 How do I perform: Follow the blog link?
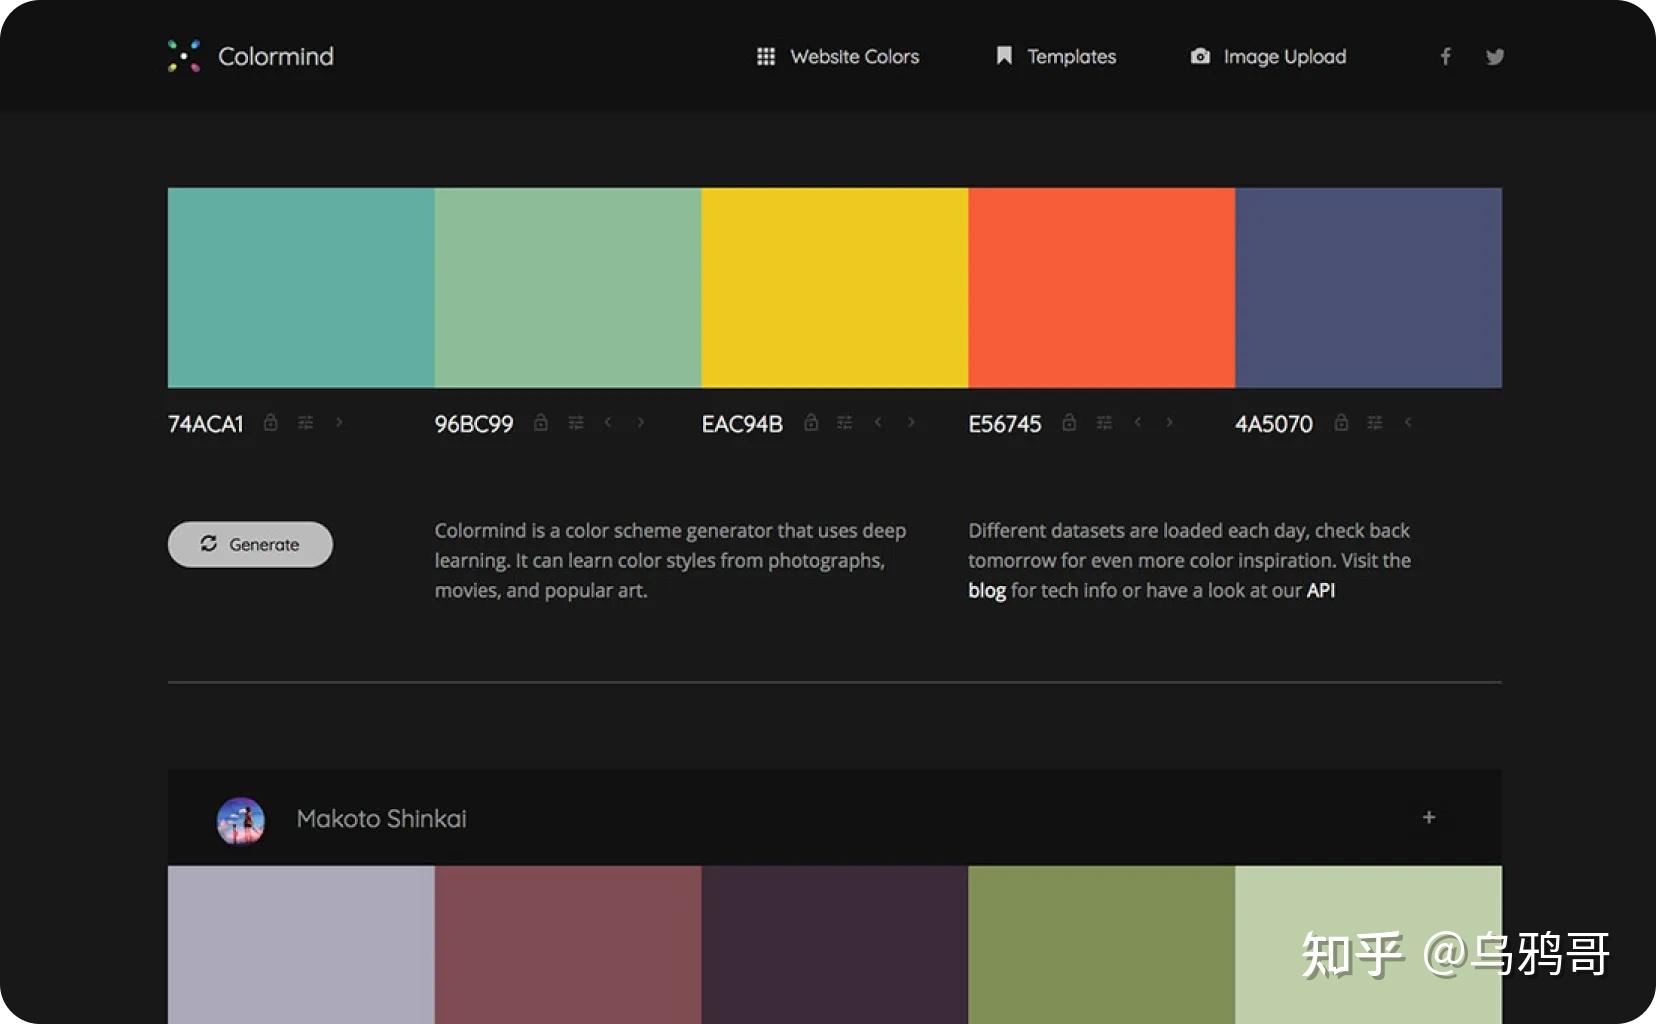(986, 591)
